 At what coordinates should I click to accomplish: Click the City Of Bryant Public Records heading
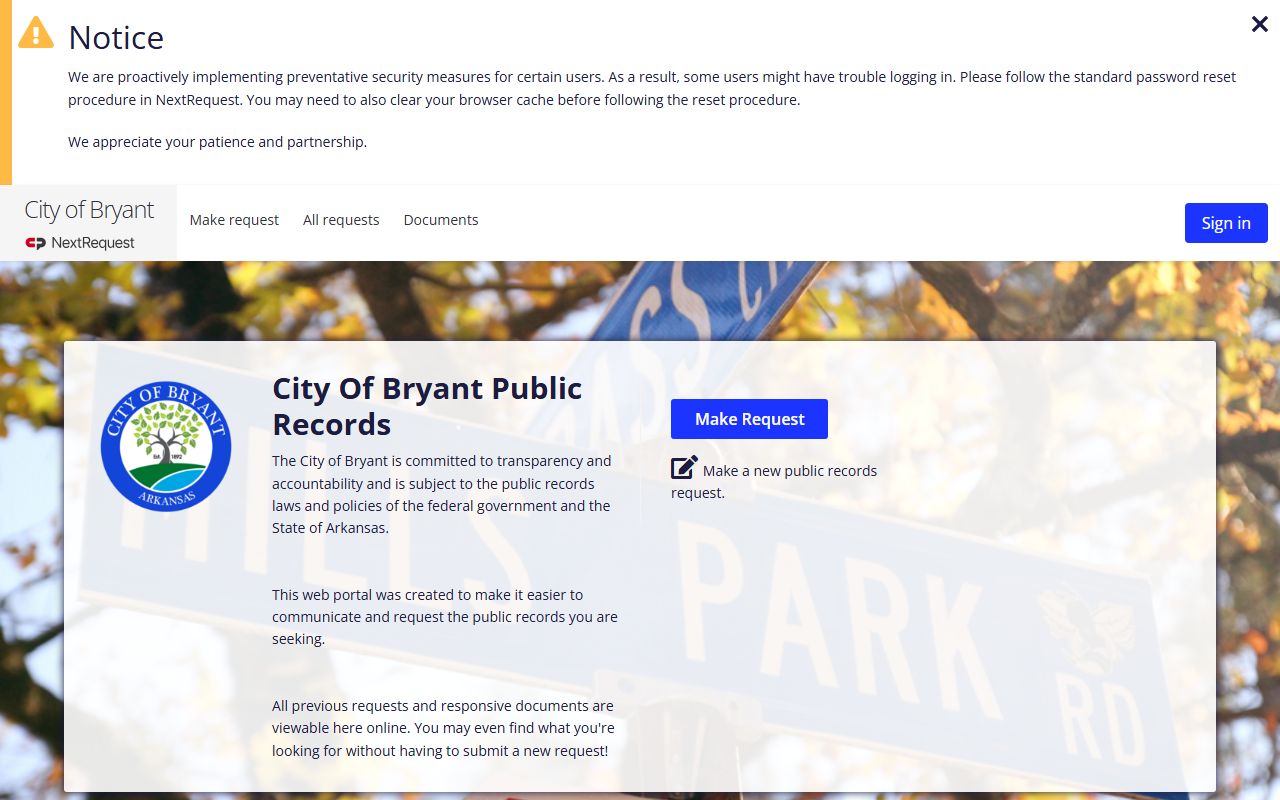coord(427,406)
